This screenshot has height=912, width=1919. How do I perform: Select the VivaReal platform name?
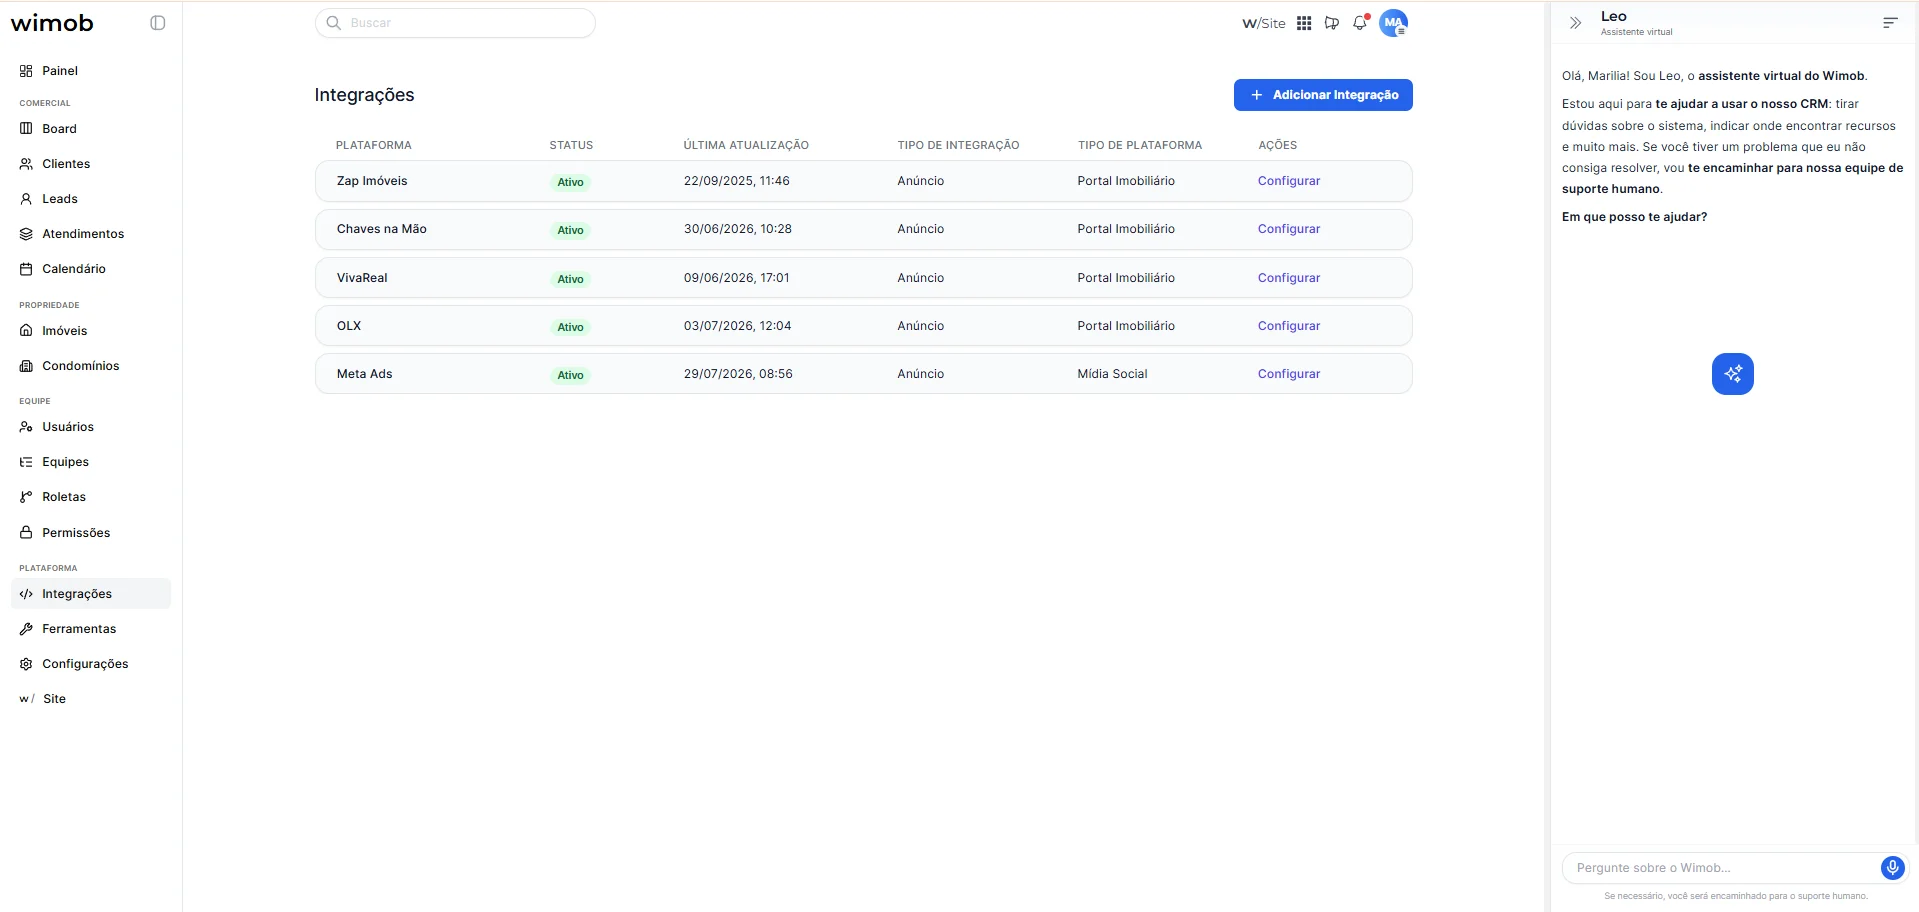(x=362, y=278)
